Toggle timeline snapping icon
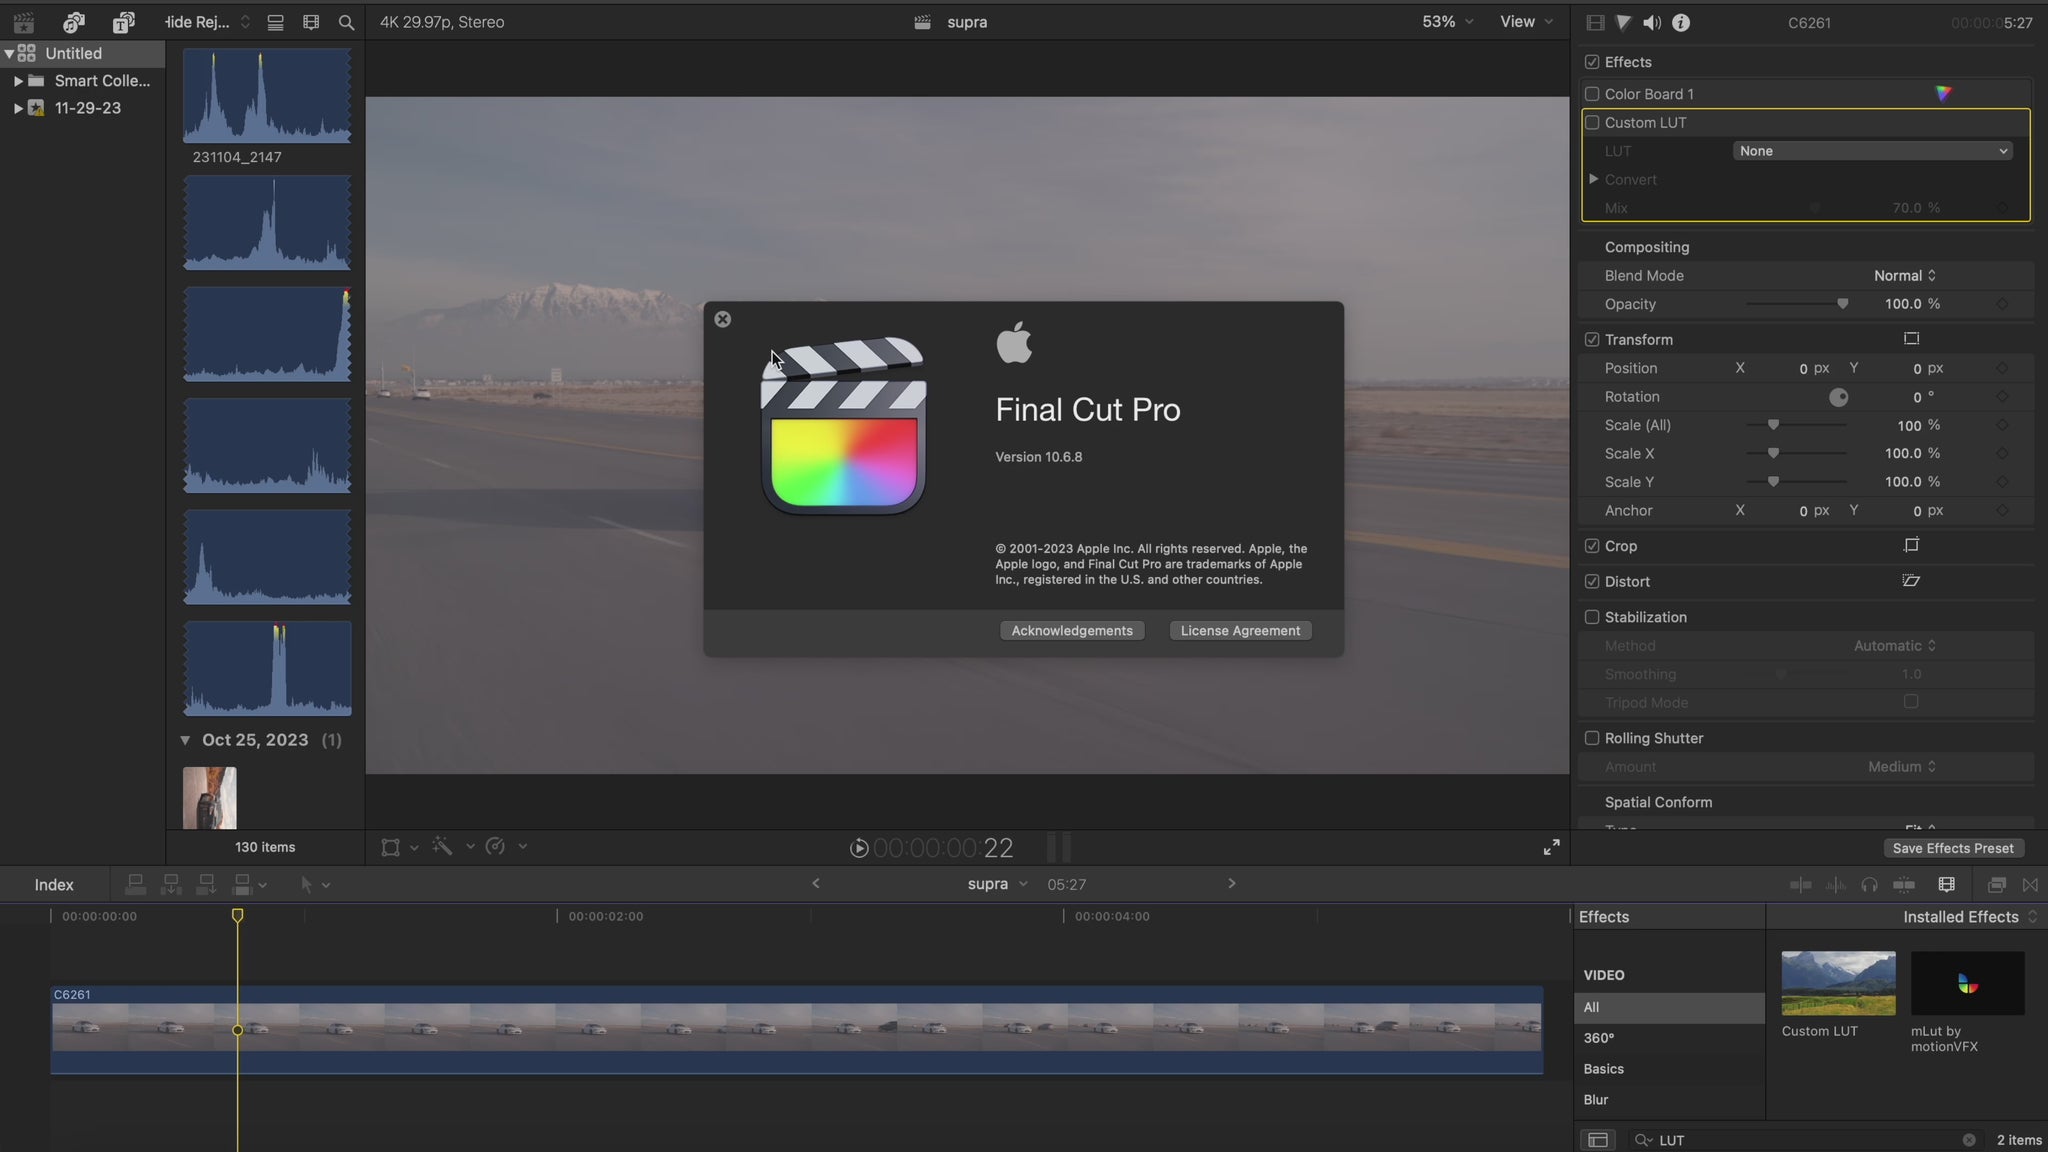 tap(1904, 884)
